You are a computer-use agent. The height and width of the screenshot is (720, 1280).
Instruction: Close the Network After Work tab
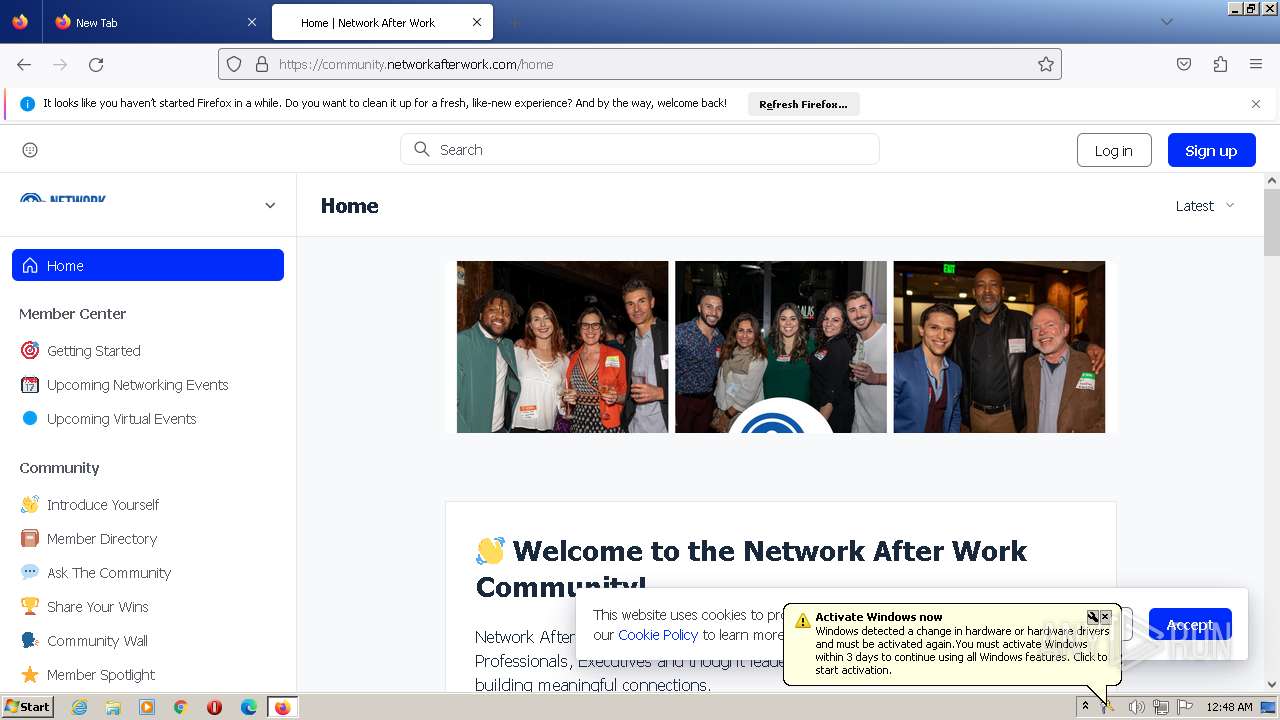coord(477,22)
